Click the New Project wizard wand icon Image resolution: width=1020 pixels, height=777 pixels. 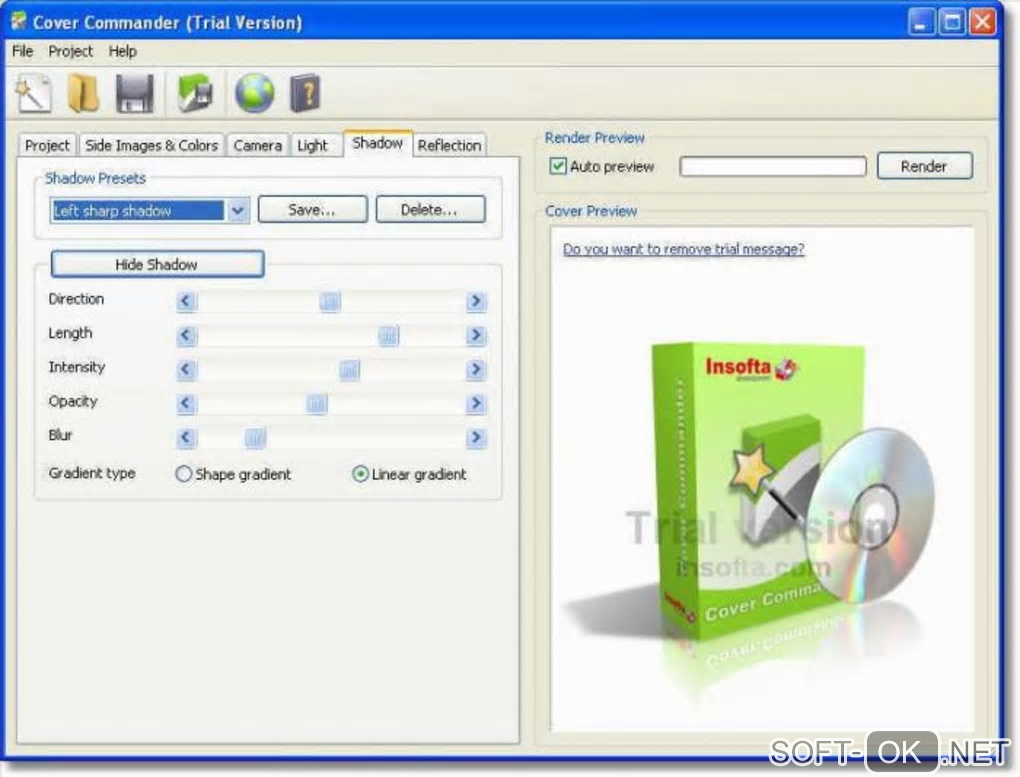pos(33,93)
